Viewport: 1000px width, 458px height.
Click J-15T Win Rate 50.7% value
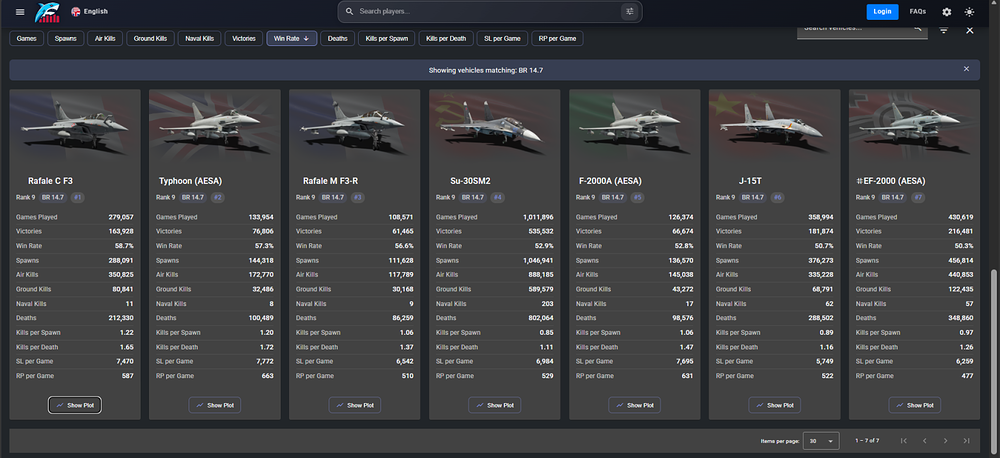[823, 246]
